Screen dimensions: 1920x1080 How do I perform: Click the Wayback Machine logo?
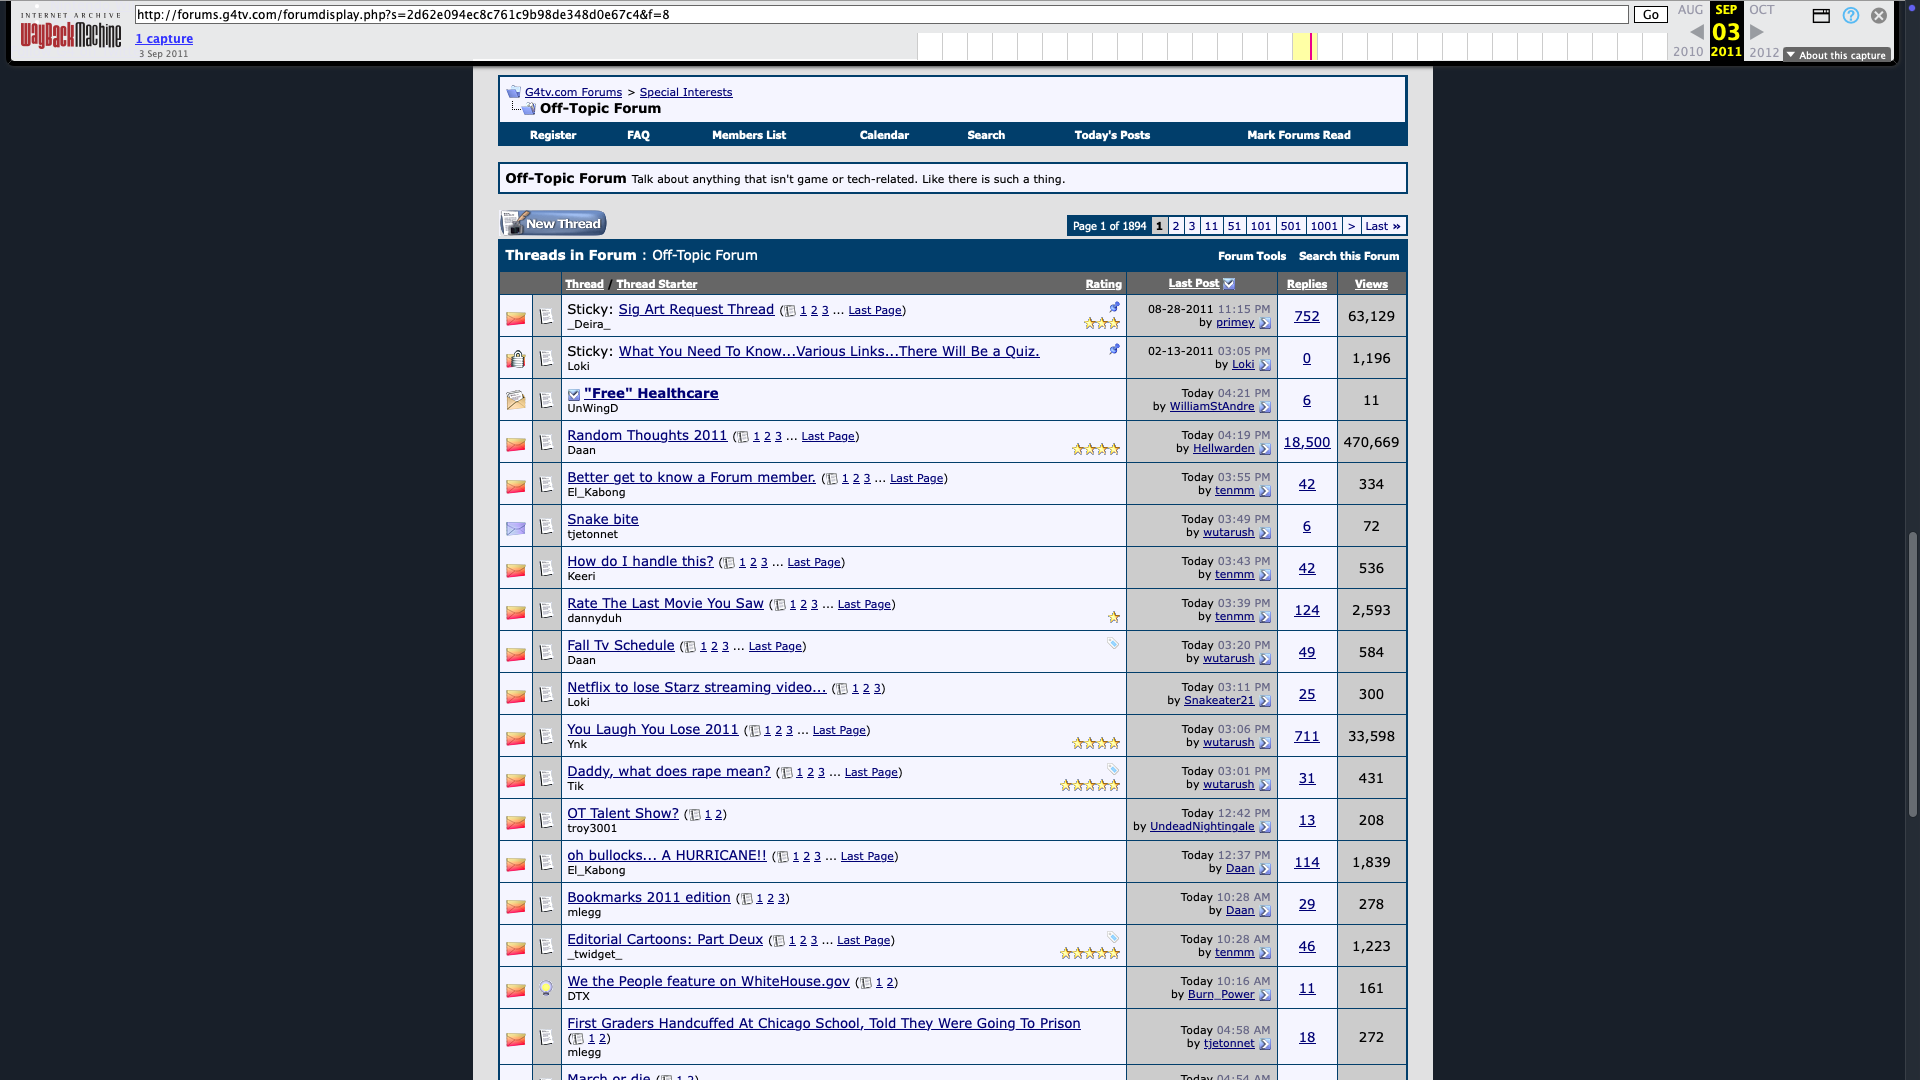coord(70,32)
